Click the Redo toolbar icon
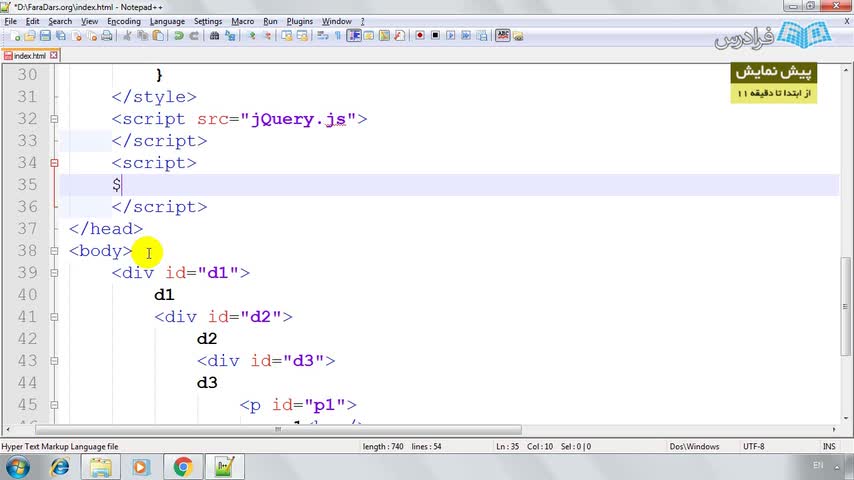Image resolution: width=854 pixels, height=480 pixels. point(193,36)
